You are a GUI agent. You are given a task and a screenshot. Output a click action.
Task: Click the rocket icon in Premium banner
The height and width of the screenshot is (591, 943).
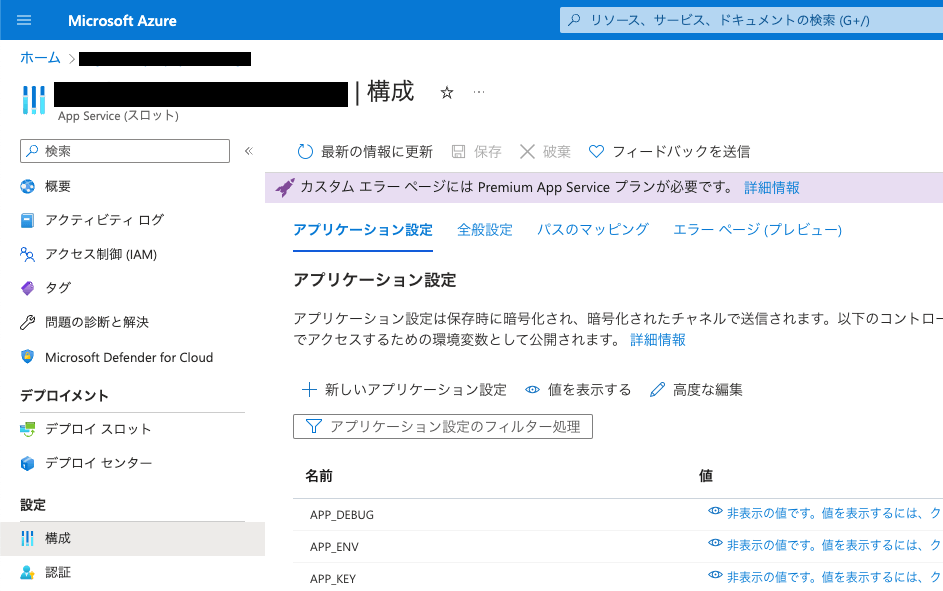coord(285,188)
